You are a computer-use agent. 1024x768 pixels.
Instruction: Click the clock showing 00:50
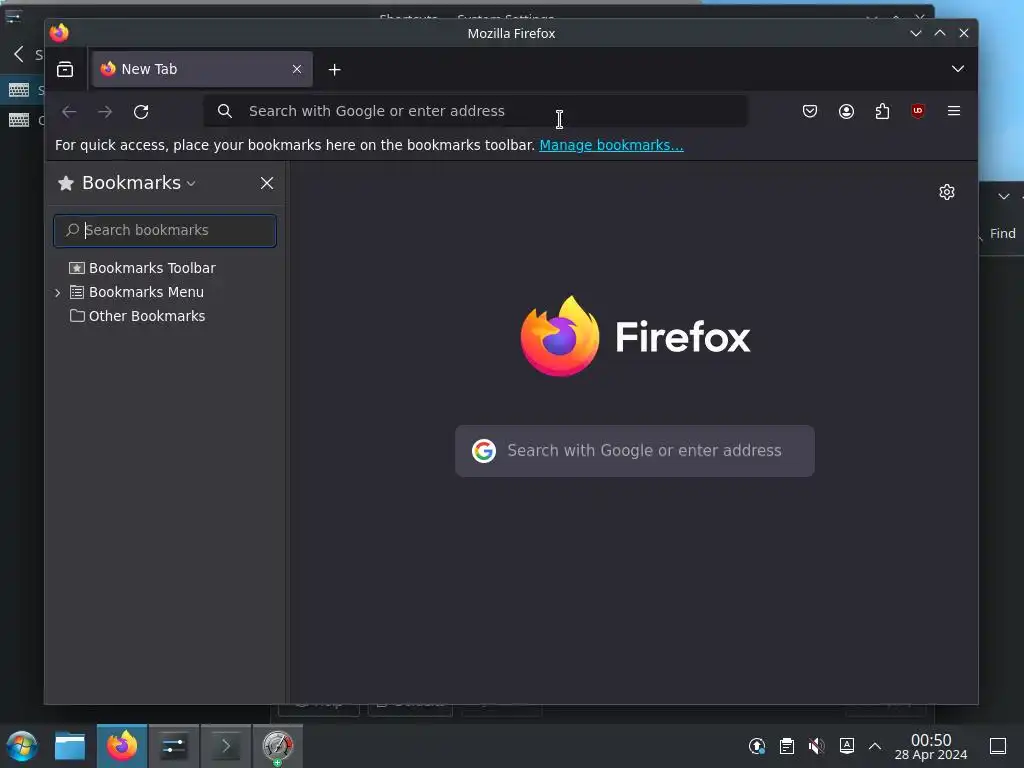coord(931,746)
